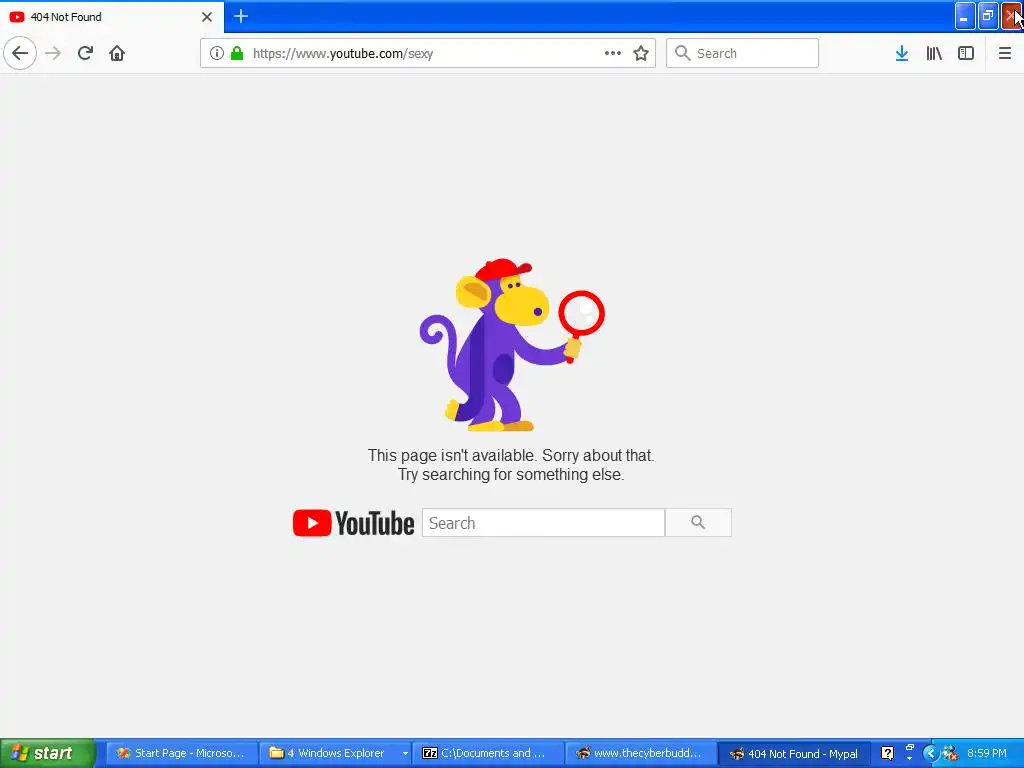Screen dimensions: 1024x768
Task: Click the 8:59 PM system clock
Action: [987, 753]
